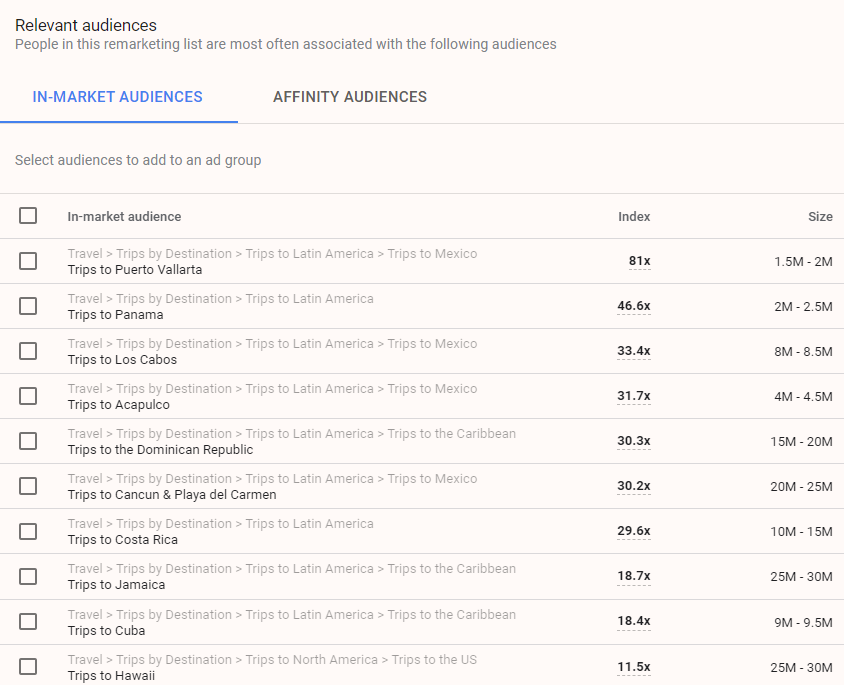Switch to the Affinity Audiences tab
Screen dimensions: 844x685
(x=350, y=97)
